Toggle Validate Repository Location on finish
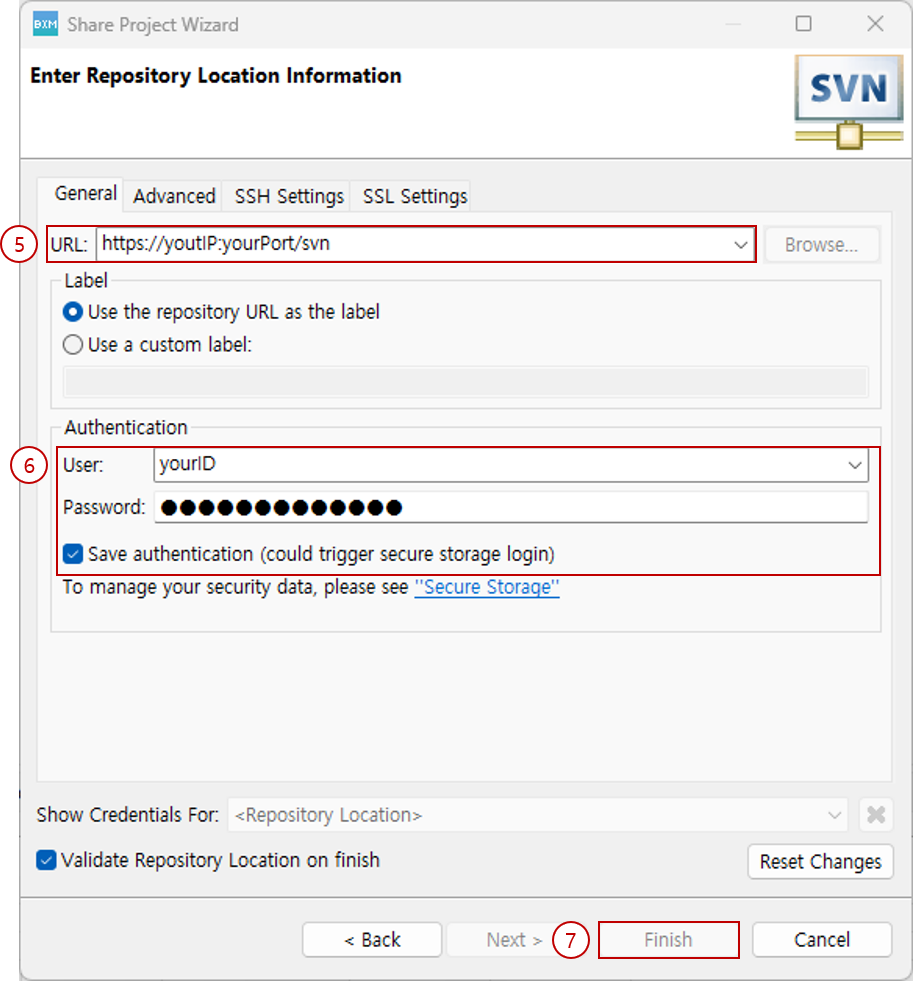 (46, 860)
